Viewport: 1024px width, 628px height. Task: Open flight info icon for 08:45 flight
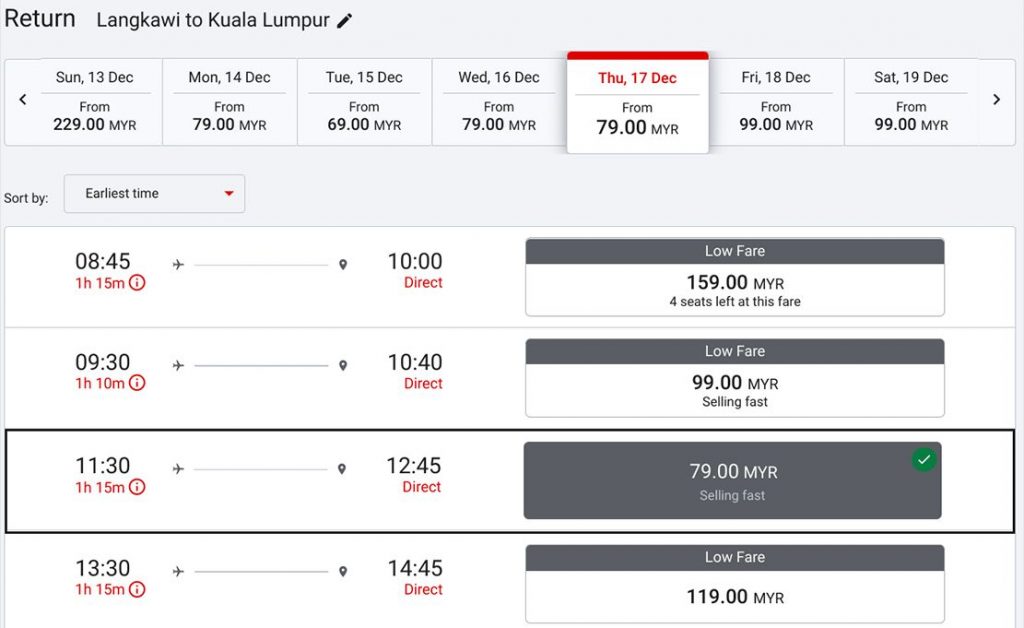[136, 283]
